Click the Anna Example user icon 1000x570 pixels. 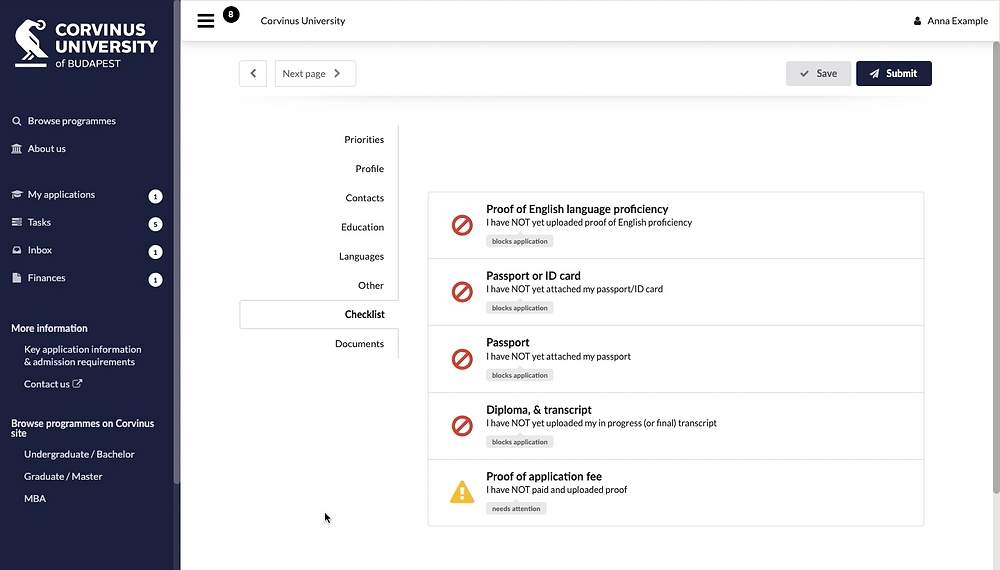point(917,21)
